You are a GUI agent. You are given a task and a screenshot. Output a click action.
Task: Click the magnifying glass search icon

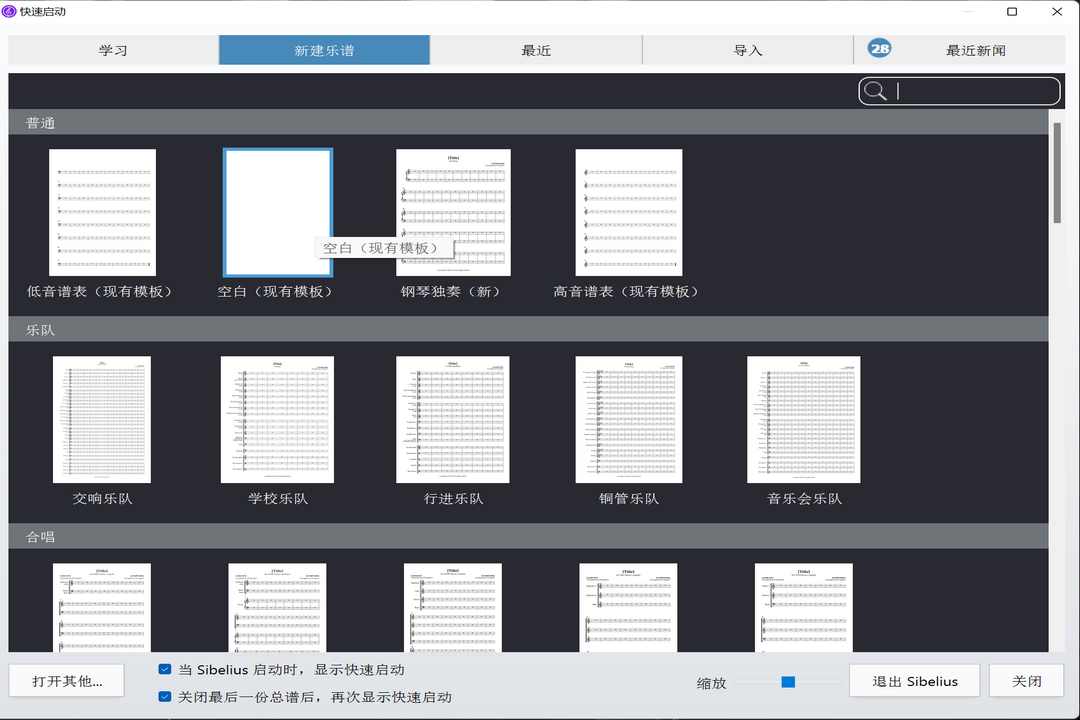tap(875, 91)
